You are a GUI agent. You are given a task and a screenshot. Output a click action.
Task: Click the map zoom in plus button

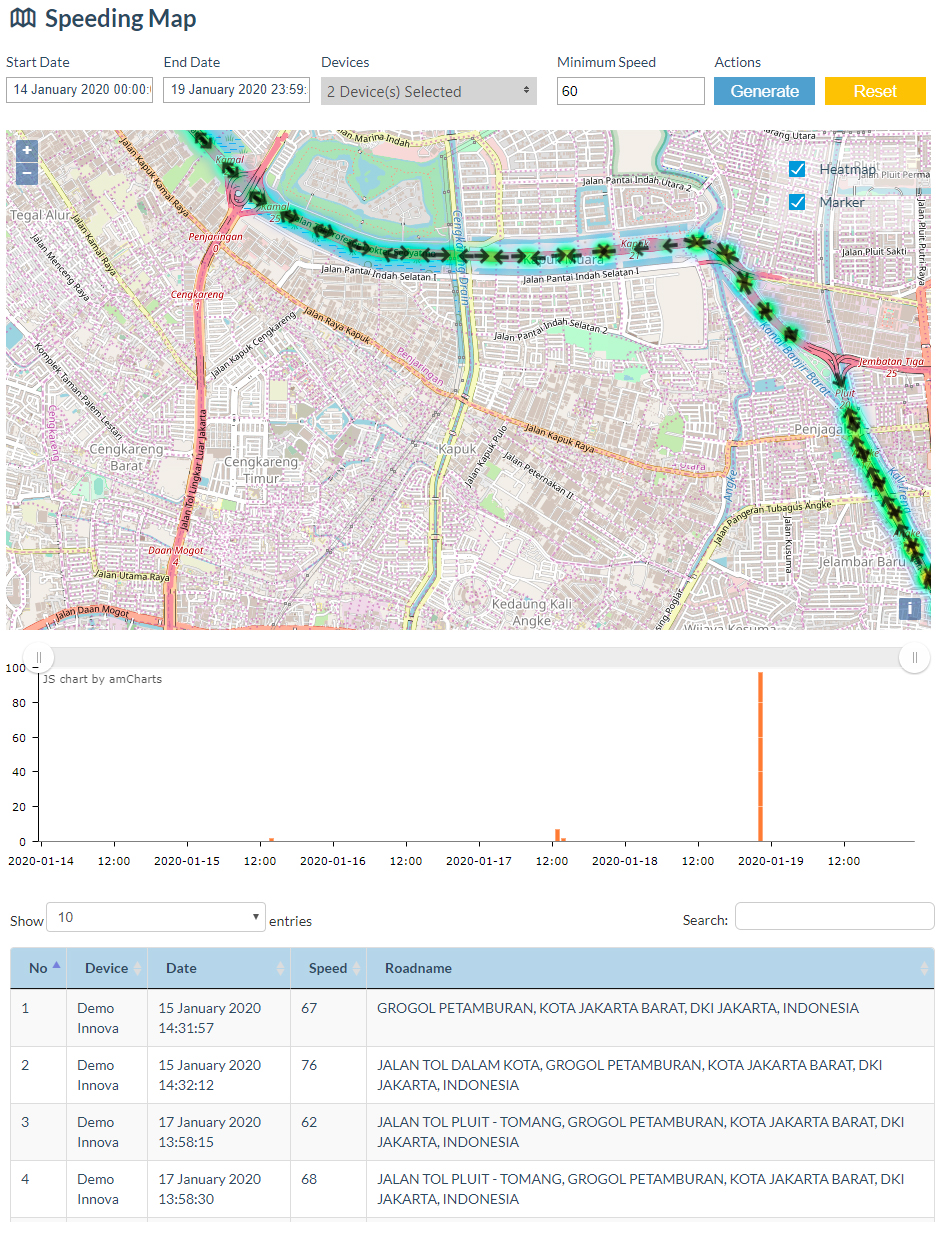pyautogui.click(x=27, y=150)
